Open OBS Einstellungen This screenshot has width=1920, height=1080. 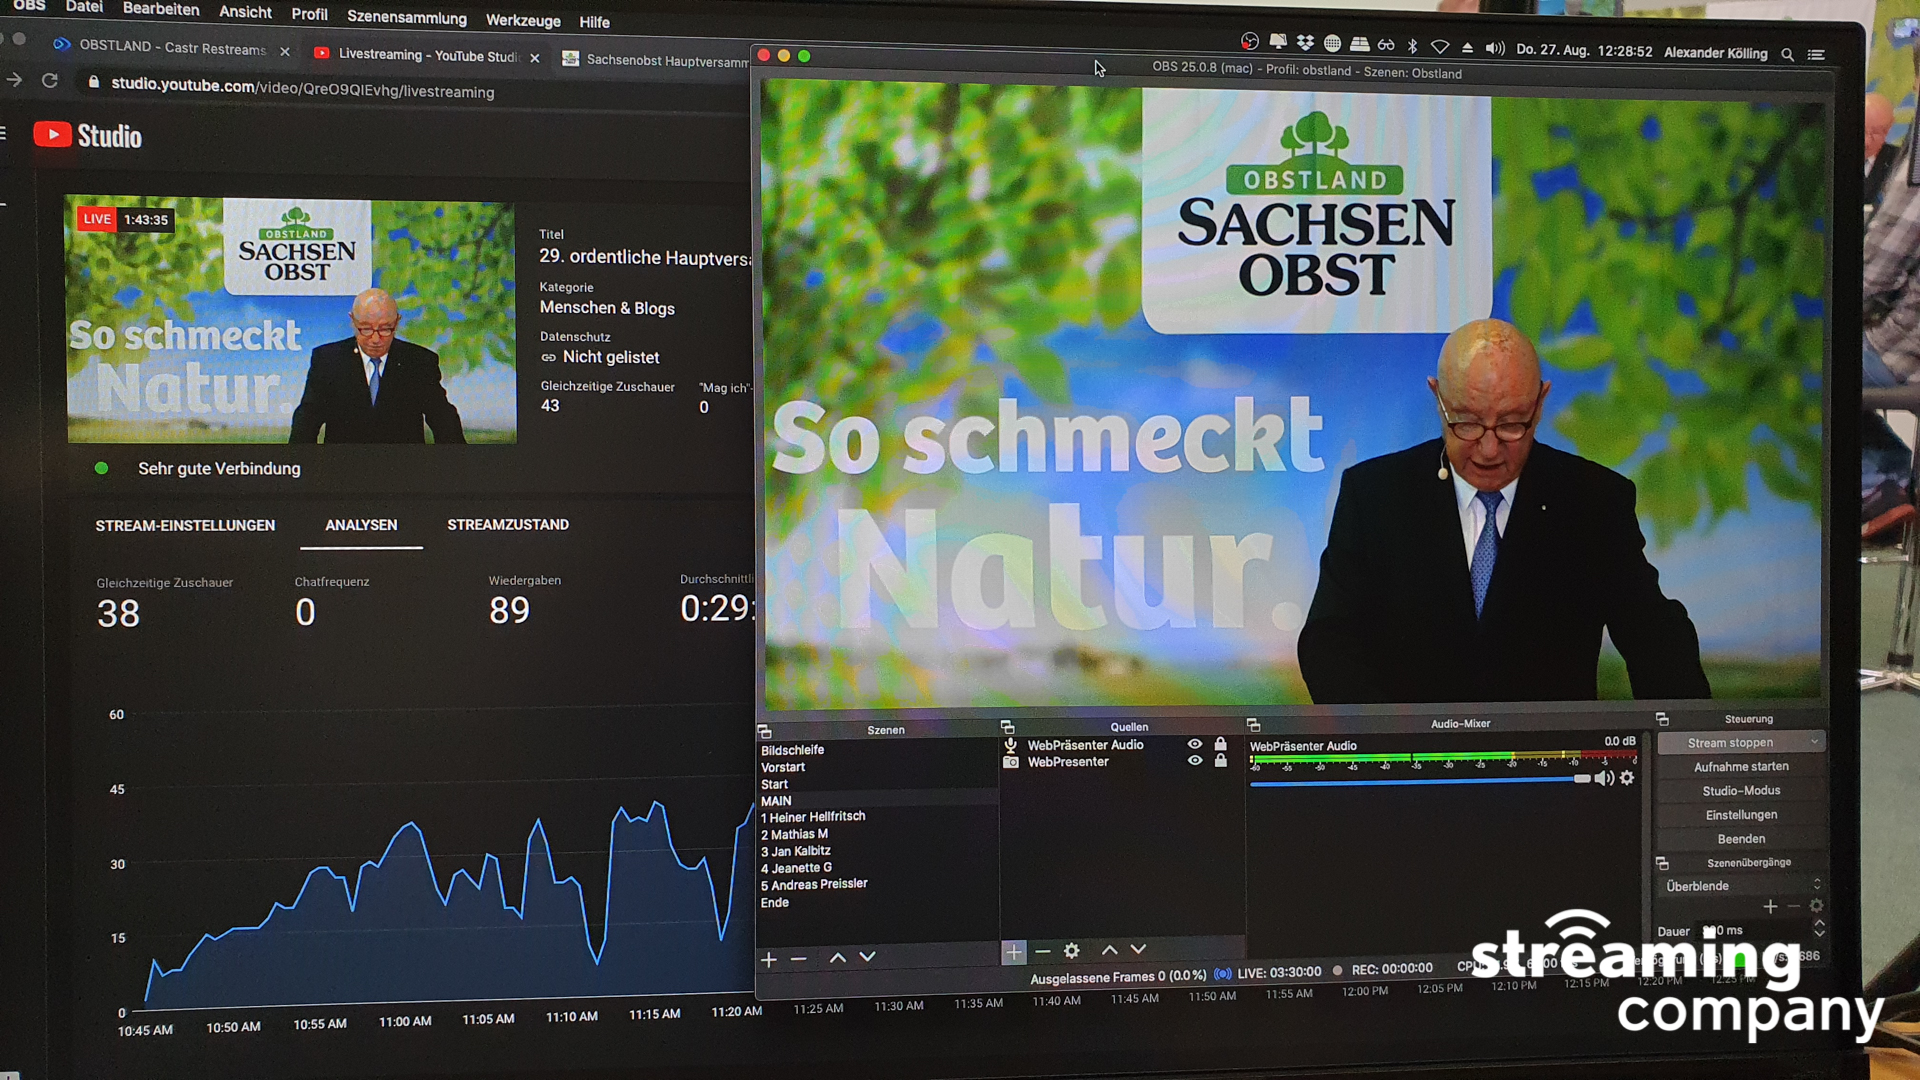tap(1741, 815)
